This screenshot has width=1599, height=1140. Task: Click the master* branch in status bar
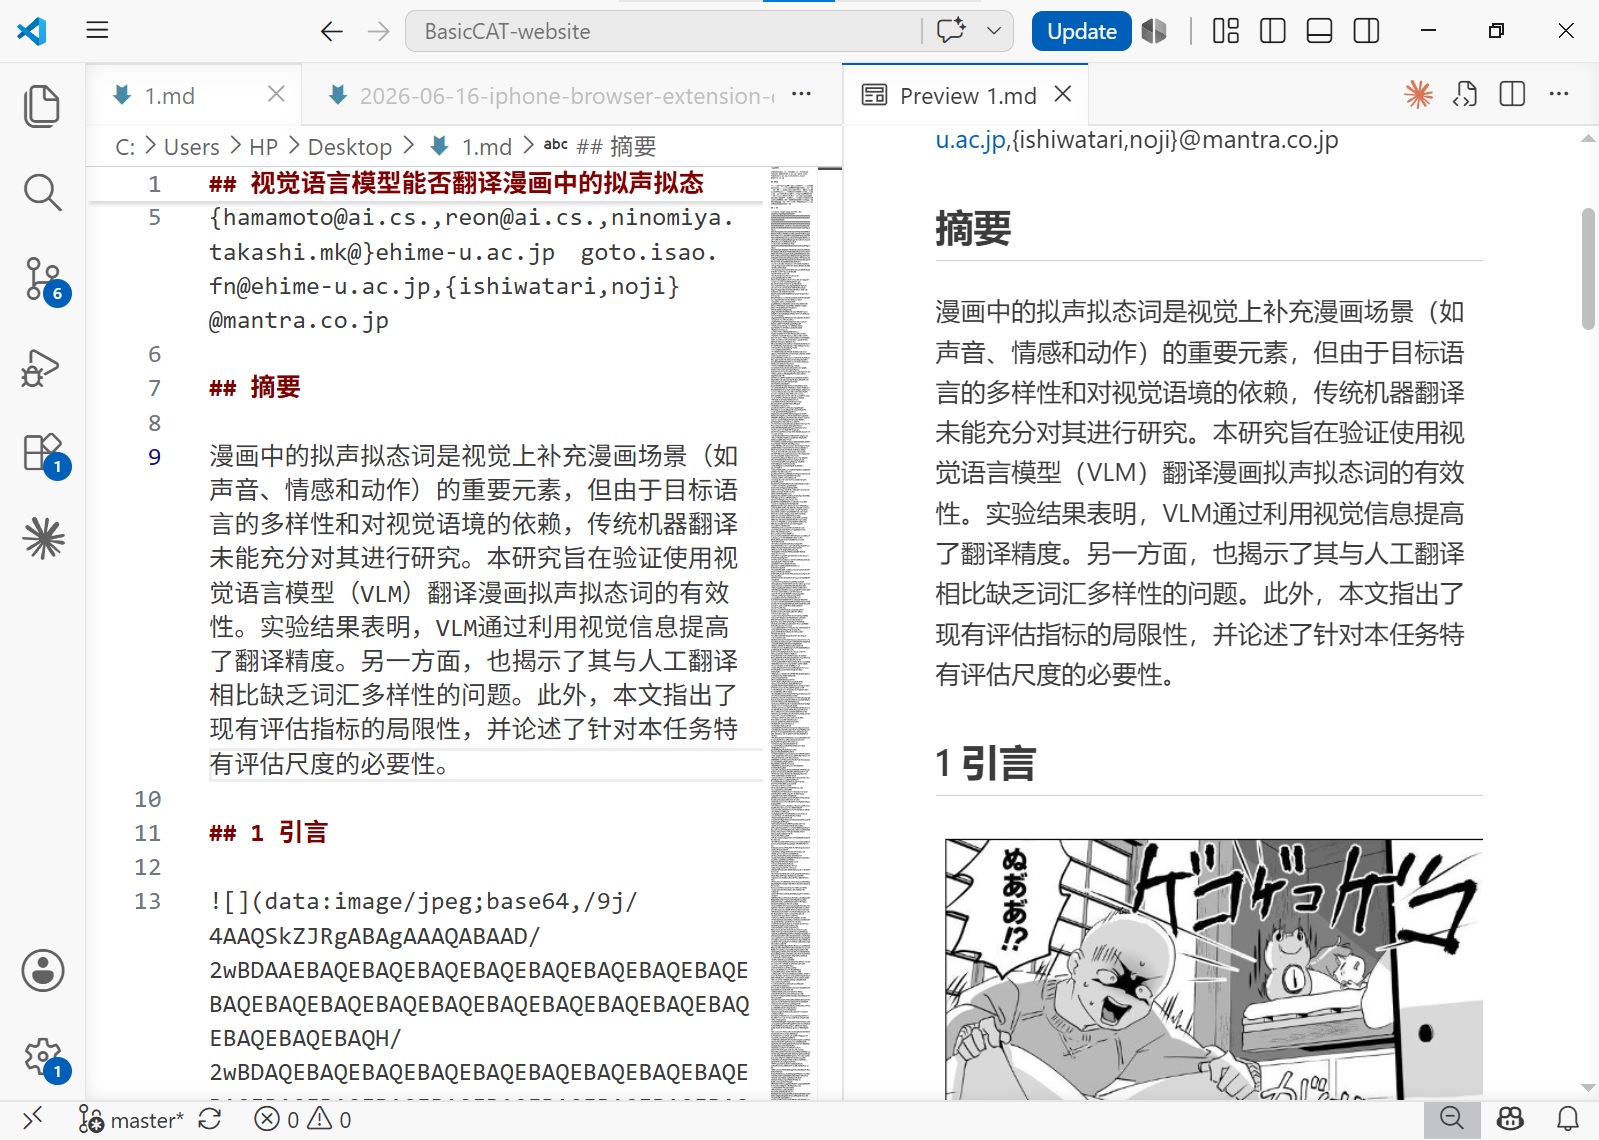pos(132,1120)
